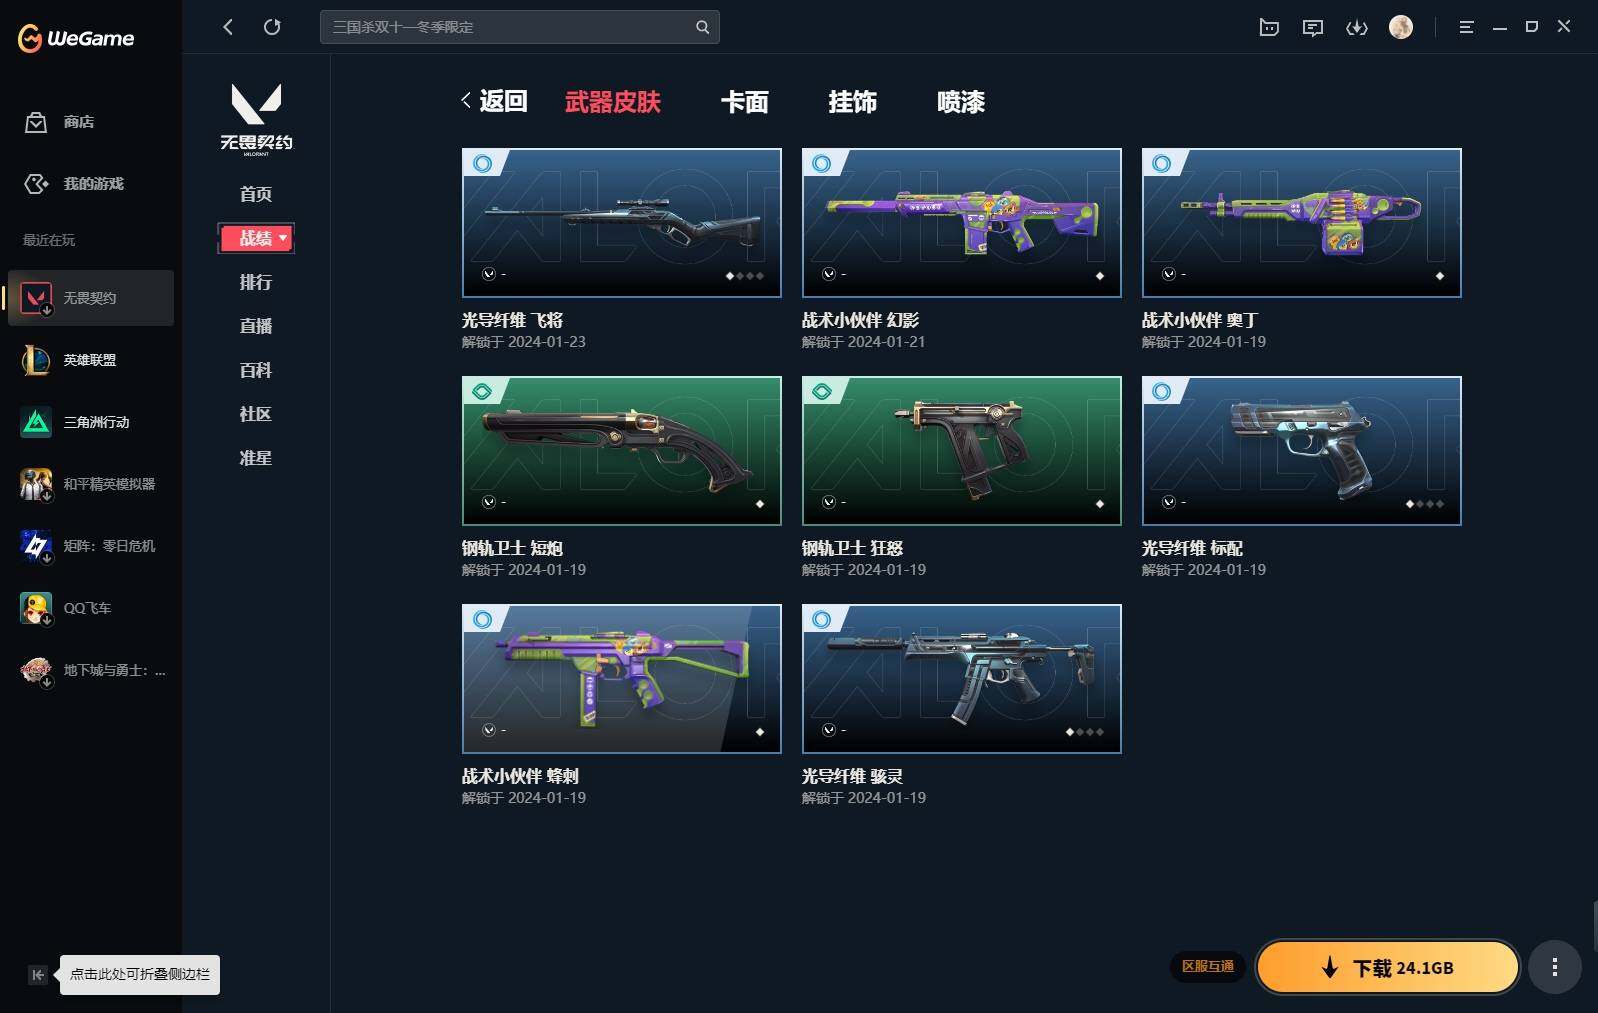Select the 光导纤维 飞将 skin thumbnail

[x=622, y=223]
